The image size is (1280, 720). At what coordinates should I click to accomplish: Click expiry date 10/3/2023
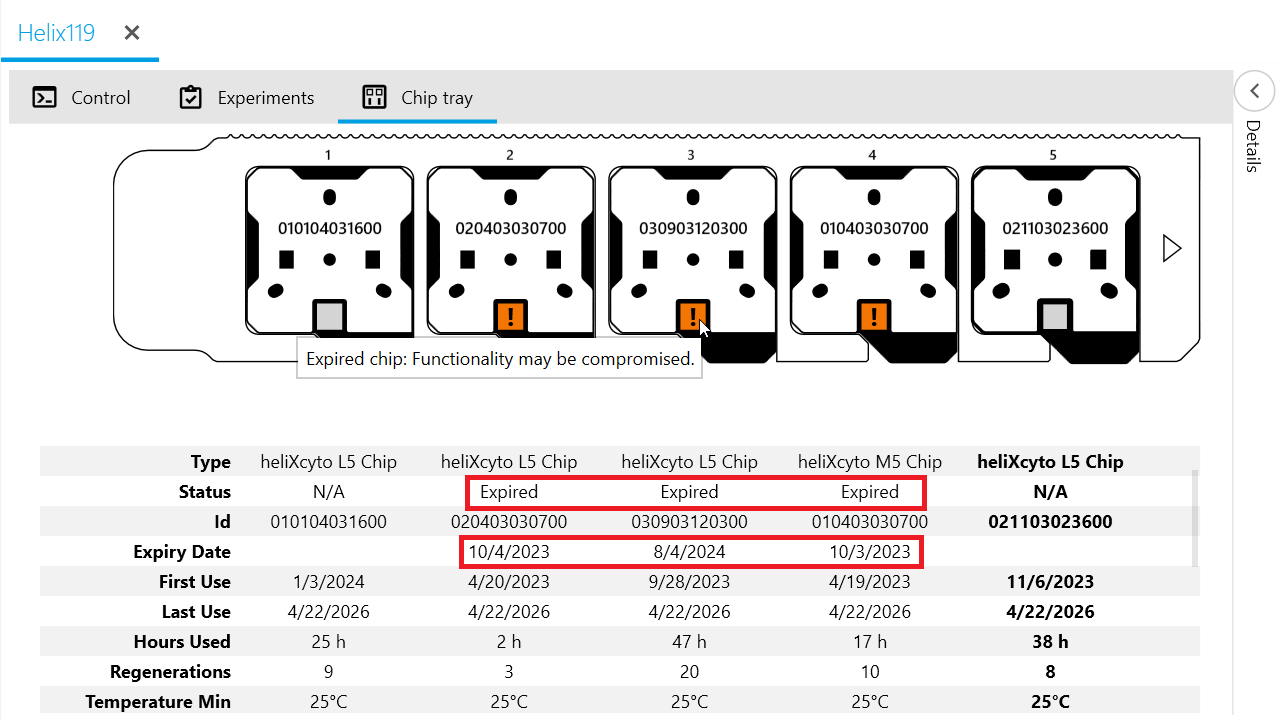(x=870, y=552)
